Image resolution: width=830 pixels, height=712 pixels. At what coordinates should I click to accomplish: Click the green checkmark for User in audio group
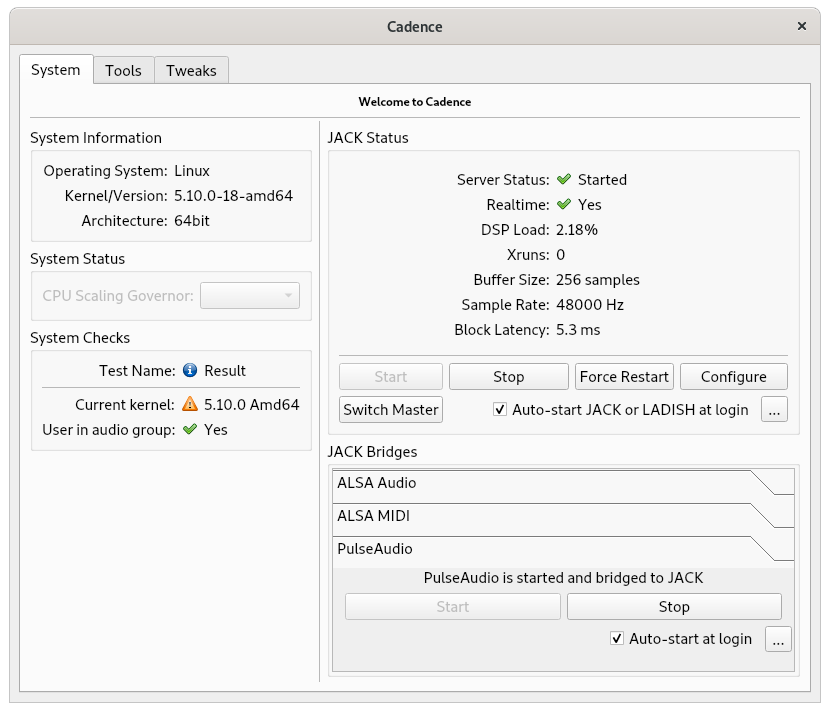pyautogui.click(x=190, y=429)
